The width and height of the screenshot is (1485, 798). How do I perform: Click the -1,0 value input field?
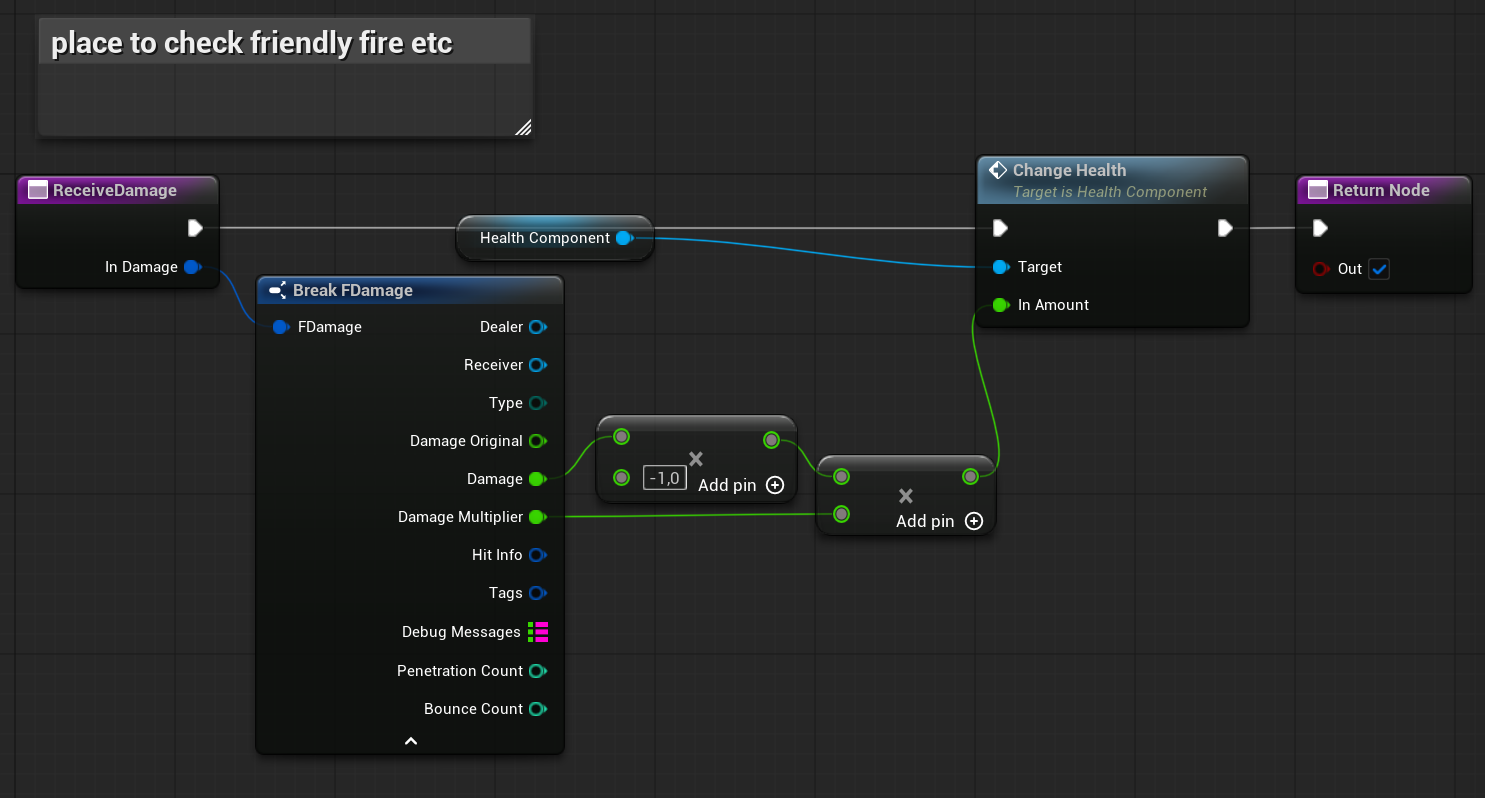tap(664, 478)
